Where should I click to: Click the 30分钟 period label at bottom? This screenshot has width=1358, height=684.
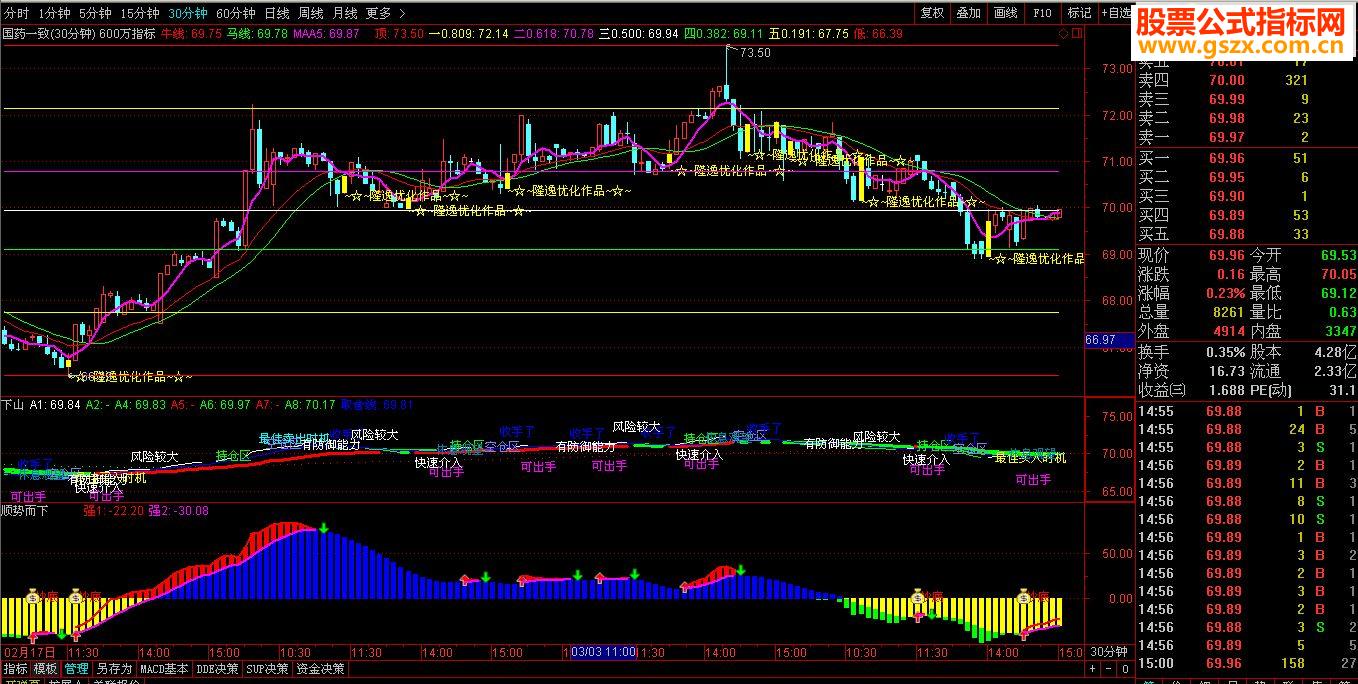point(1108,652)
